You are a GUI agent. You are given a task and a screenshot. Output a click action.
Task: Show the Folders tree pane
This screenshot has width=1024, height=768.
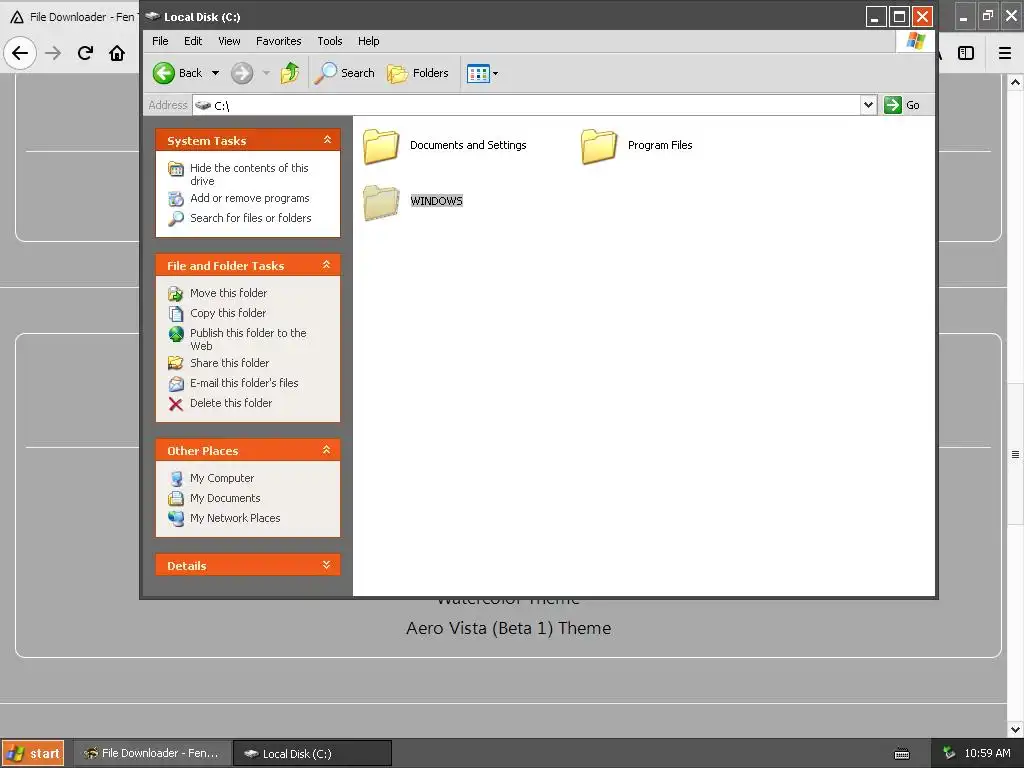(418, 73)
